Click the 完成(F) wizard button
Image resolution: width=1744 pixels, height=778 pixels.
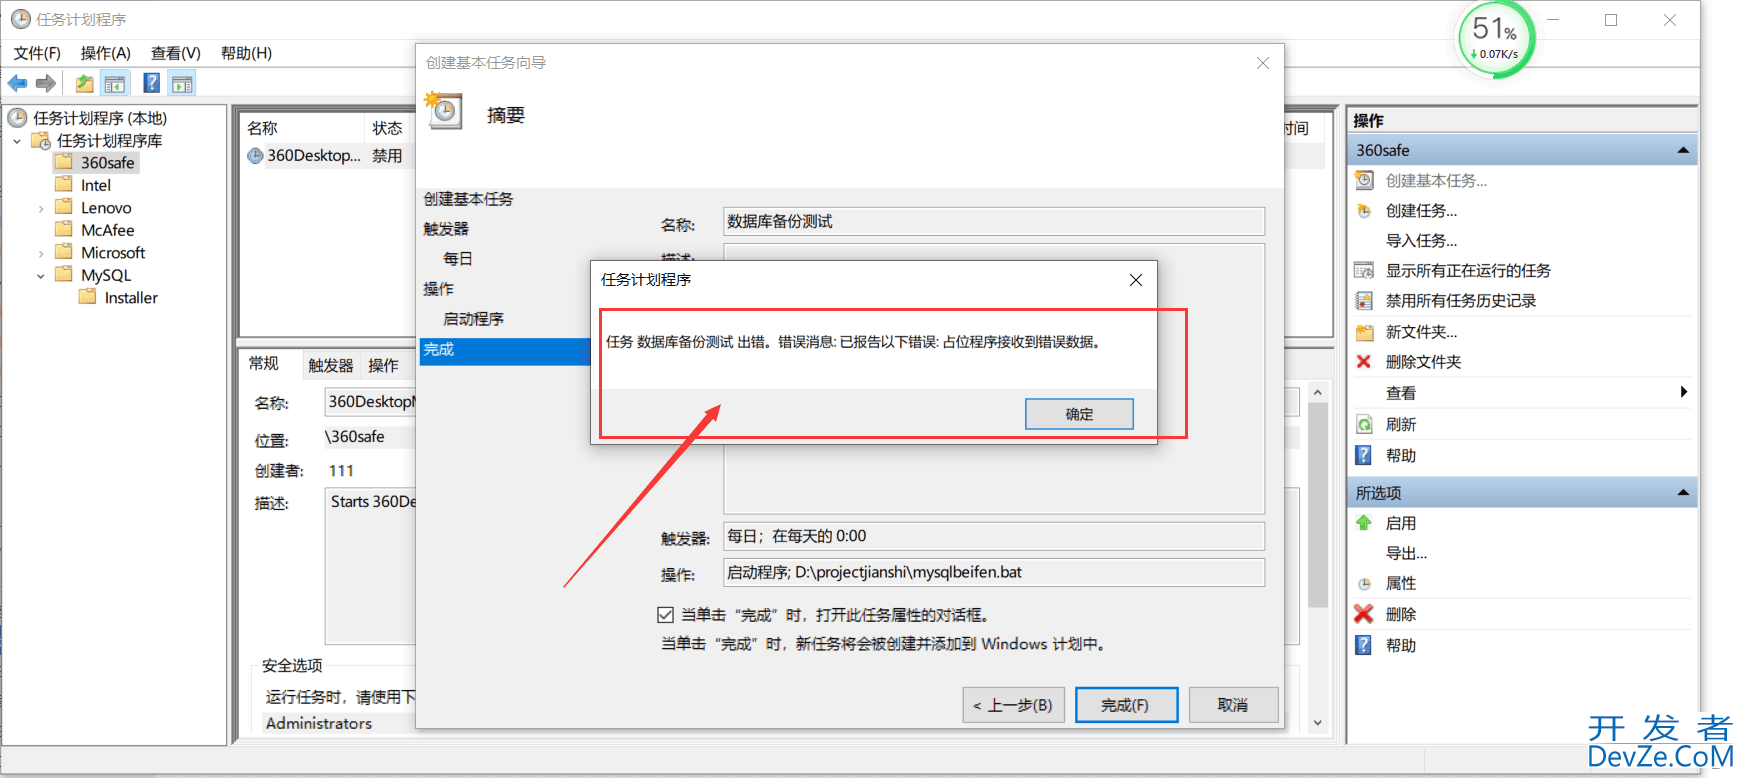click(x=1126, y=705)
